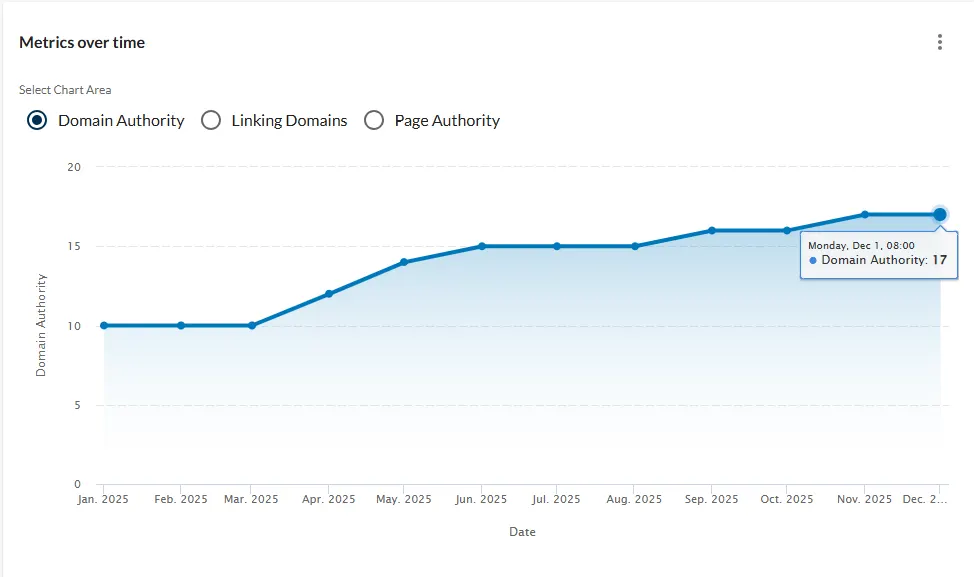Click the Domain Authority tooltip box
The image size is (974, 577).
878,254
